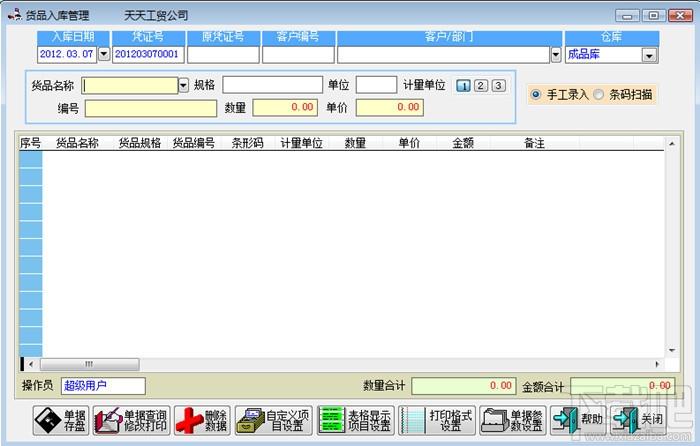Screen dimensions: 700x446
Task: Click the 数量 column header
Action: (355, 143)
